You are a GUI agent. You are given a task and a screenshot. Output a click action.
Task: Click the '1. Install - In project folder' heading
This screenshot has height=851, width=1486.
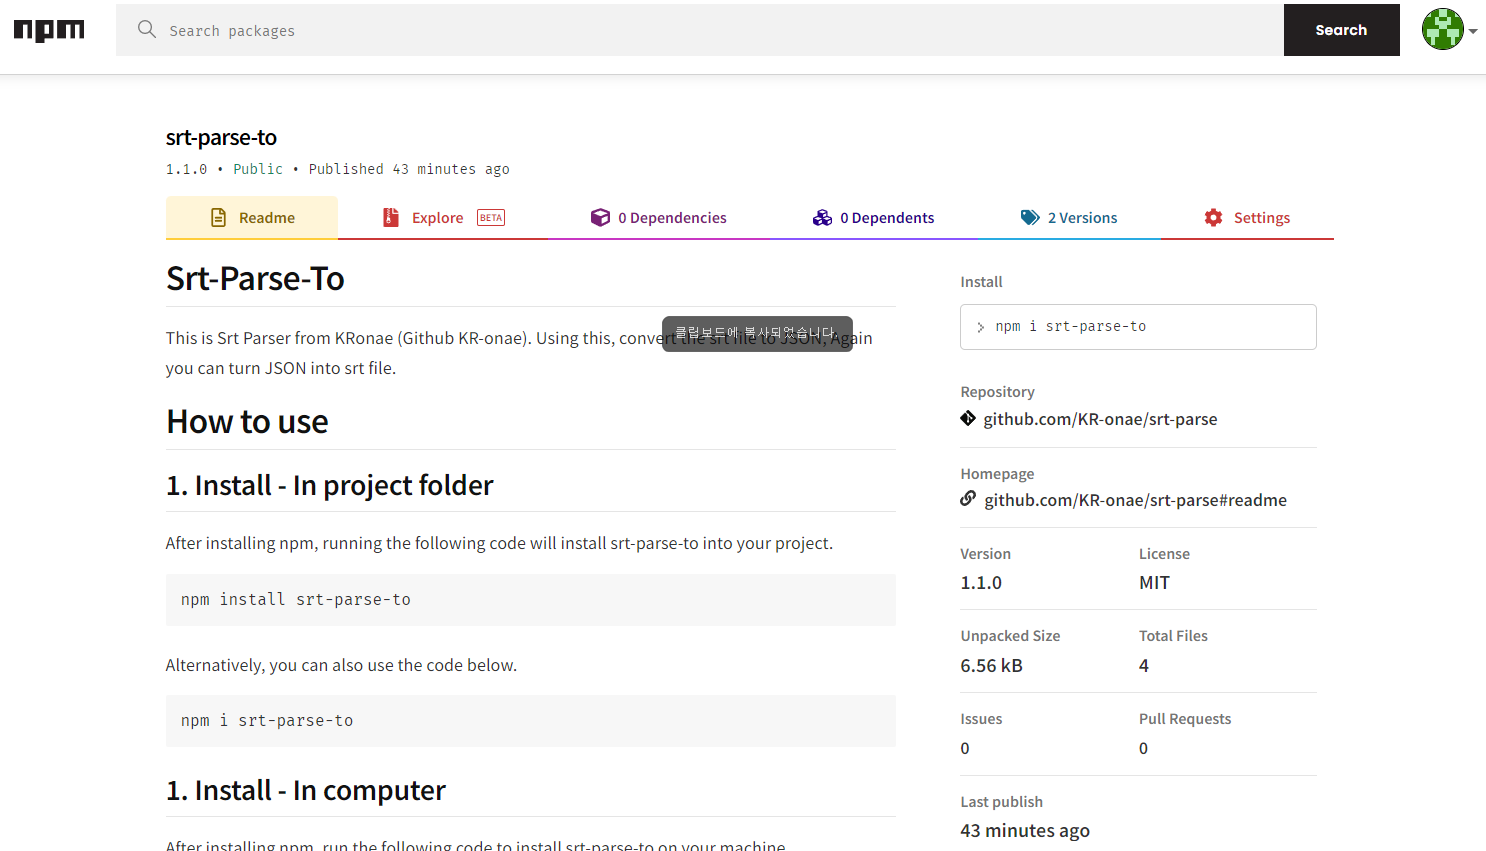(x=329, y=485)
